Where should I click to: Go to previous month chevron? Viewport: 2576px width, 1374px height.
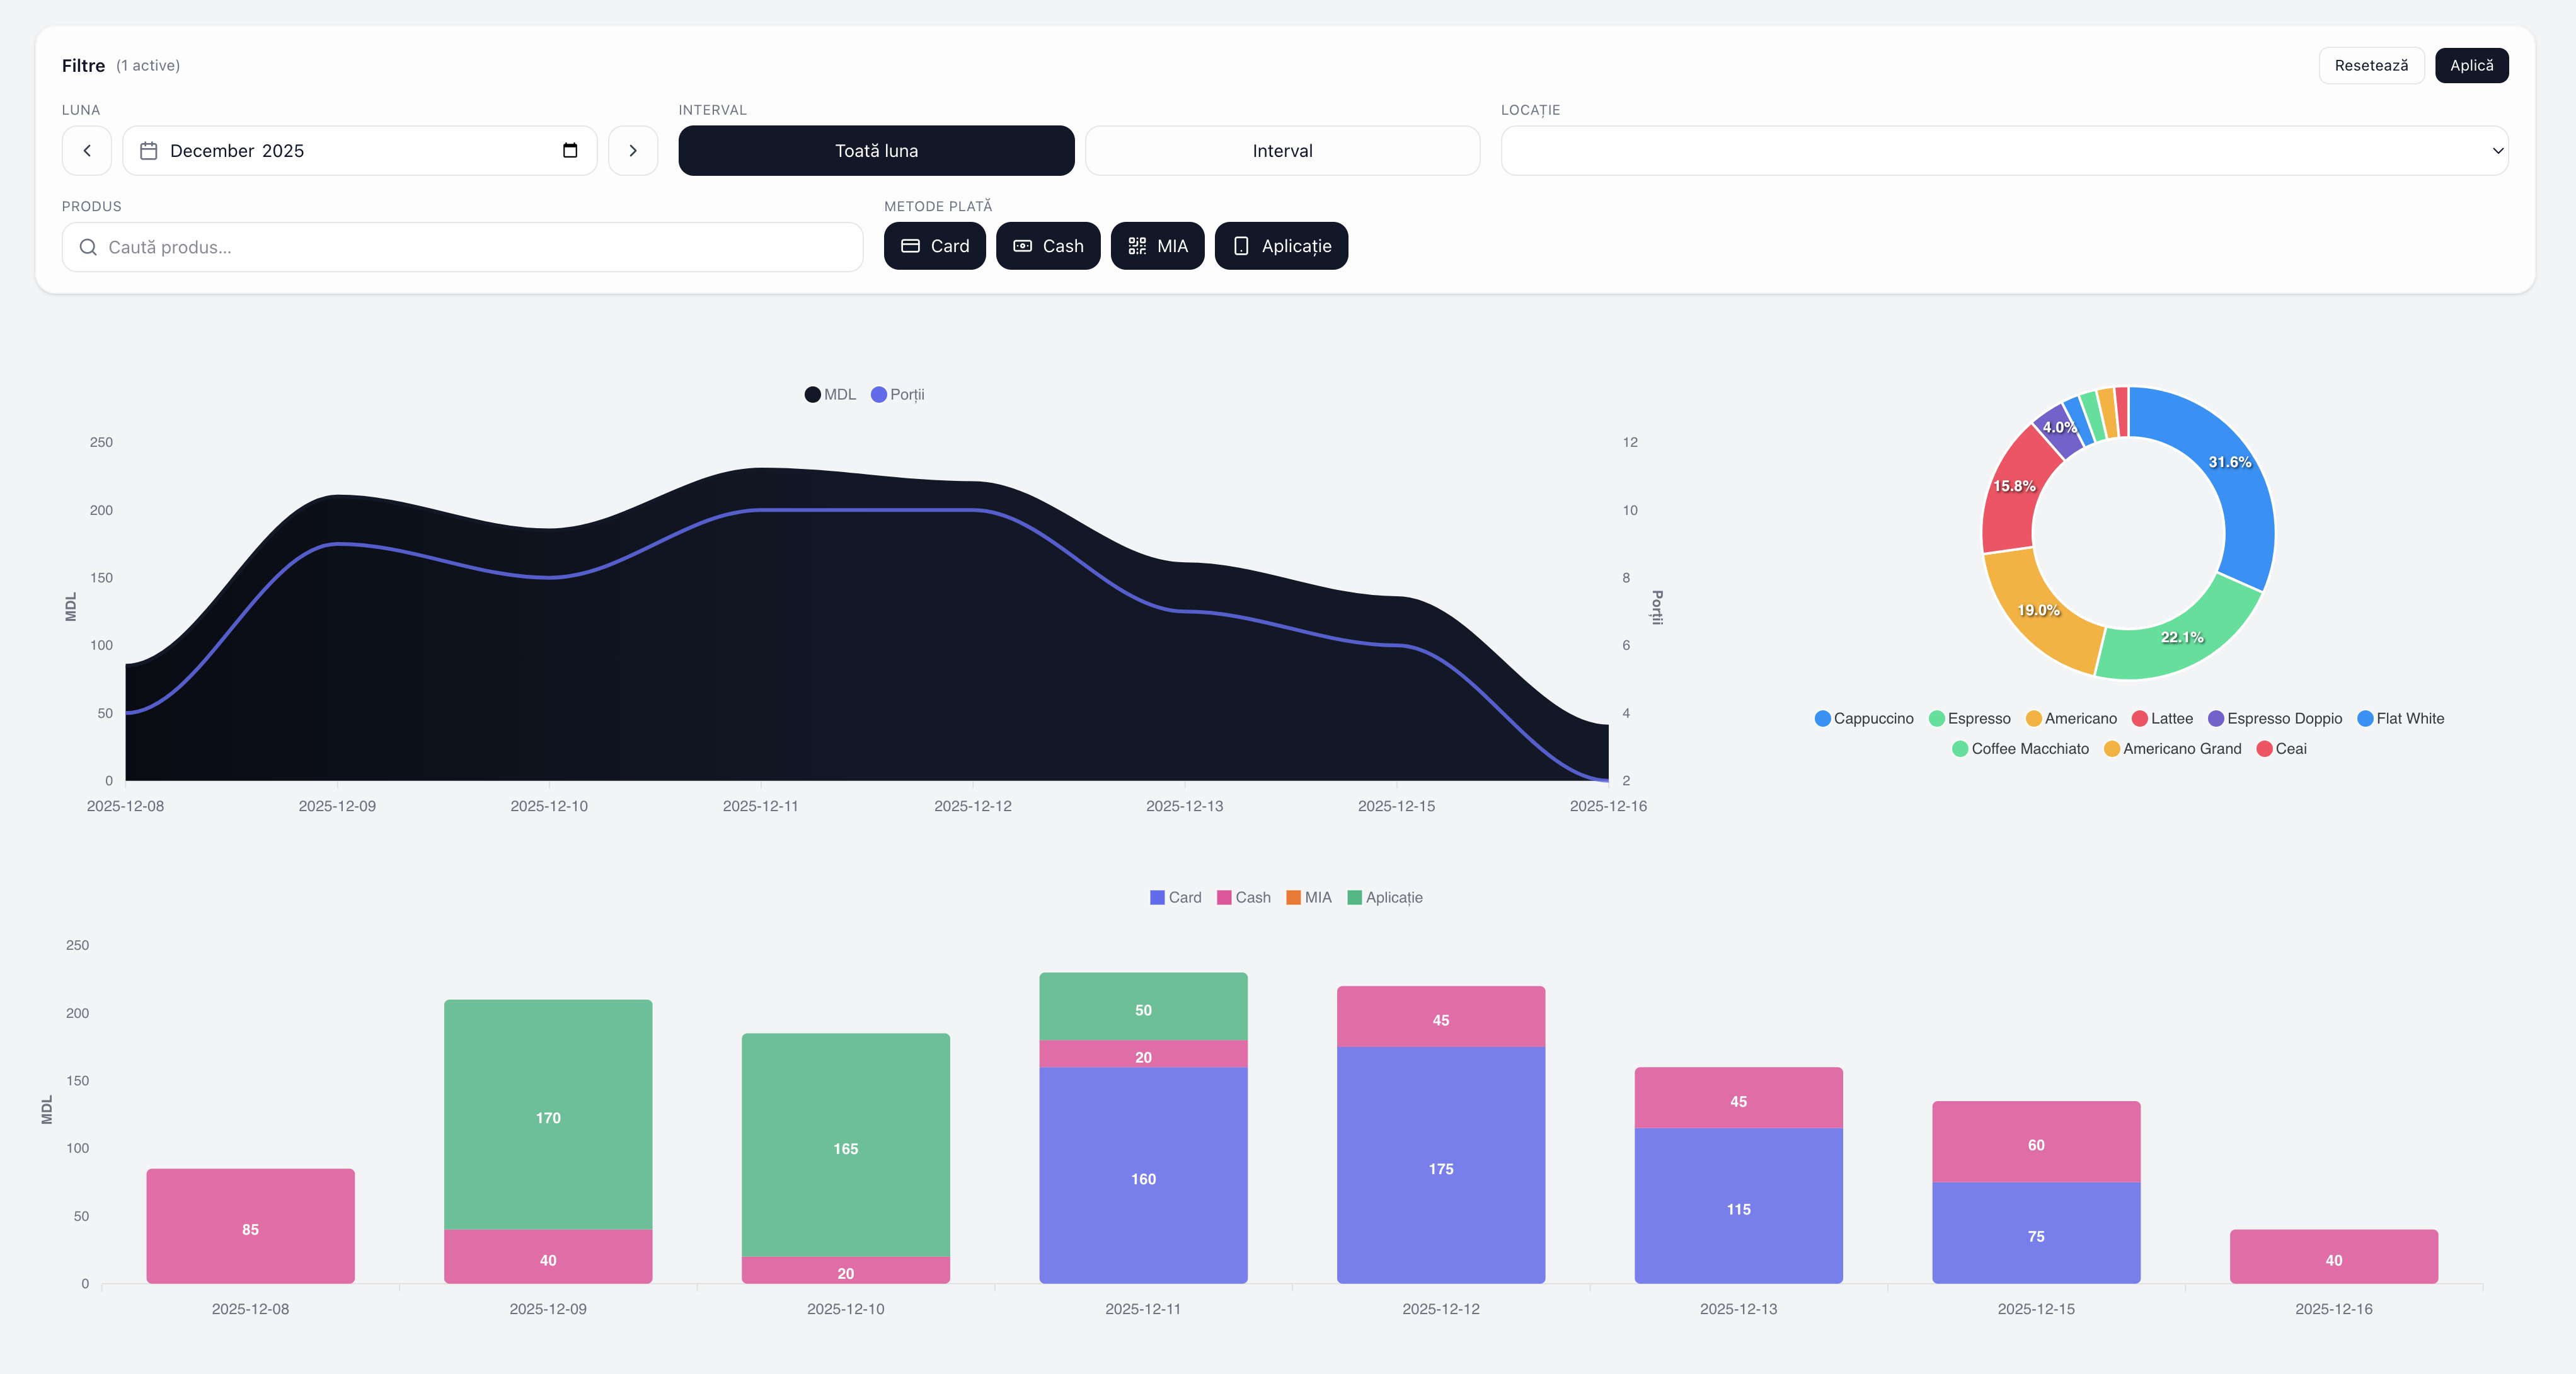click(x=87, y=151)
